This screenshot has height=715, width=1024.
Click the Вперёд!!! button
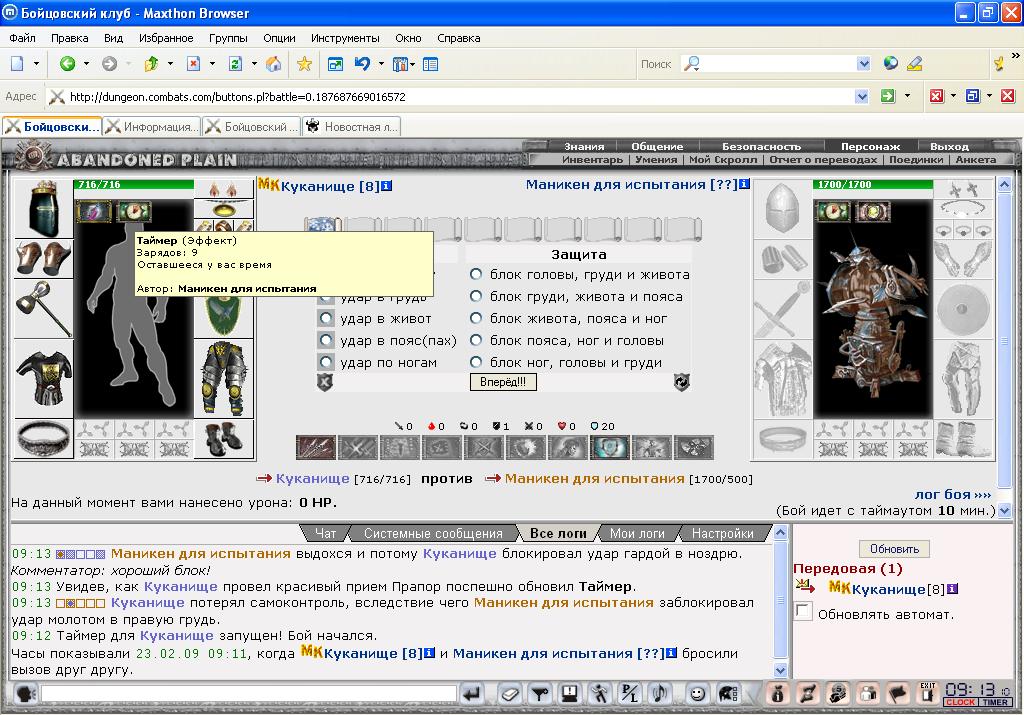tap(503, 382)
